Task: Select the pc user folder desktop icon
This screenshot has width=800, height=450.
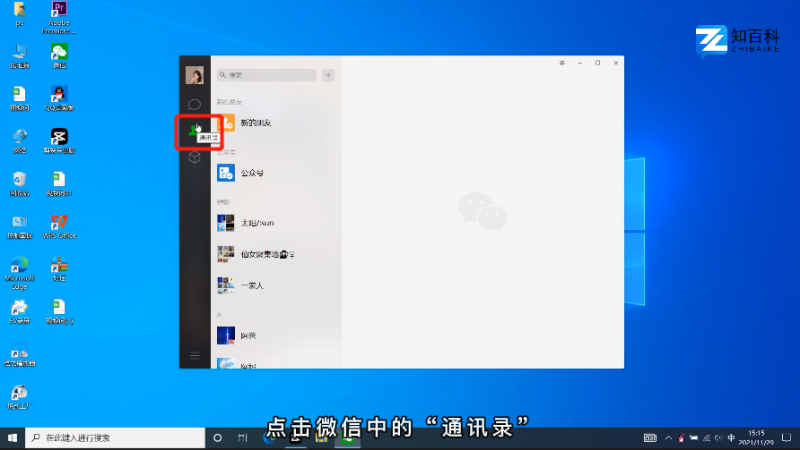Action: coord(19,14)
